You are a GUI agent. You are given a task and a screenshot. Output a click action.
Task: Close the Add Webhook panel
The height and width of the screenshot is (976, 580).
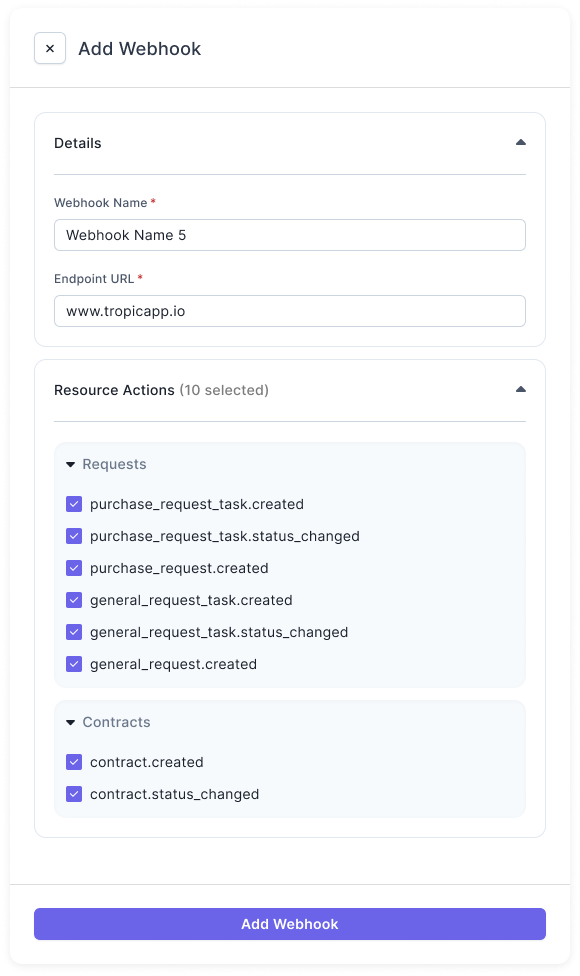pyautogui.click(x=50, y=49)
